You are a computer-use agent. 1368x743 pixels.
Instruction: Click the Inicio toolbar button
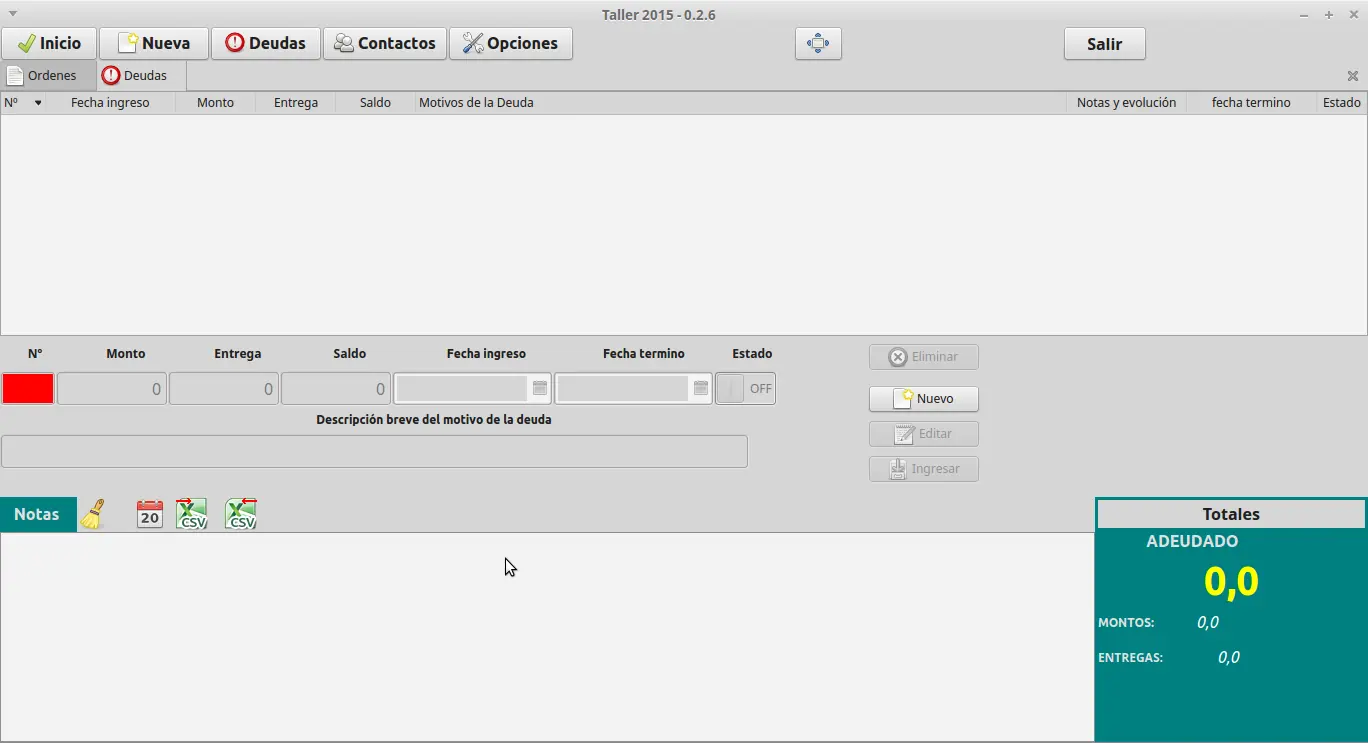point(49,44)
